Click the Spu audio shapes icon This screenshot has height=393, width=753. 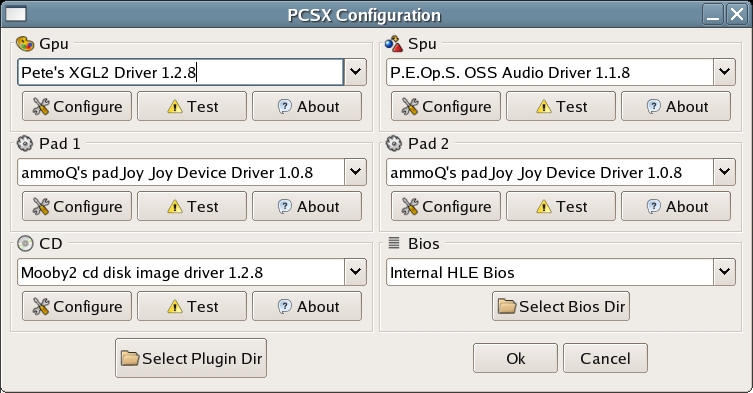394,44
